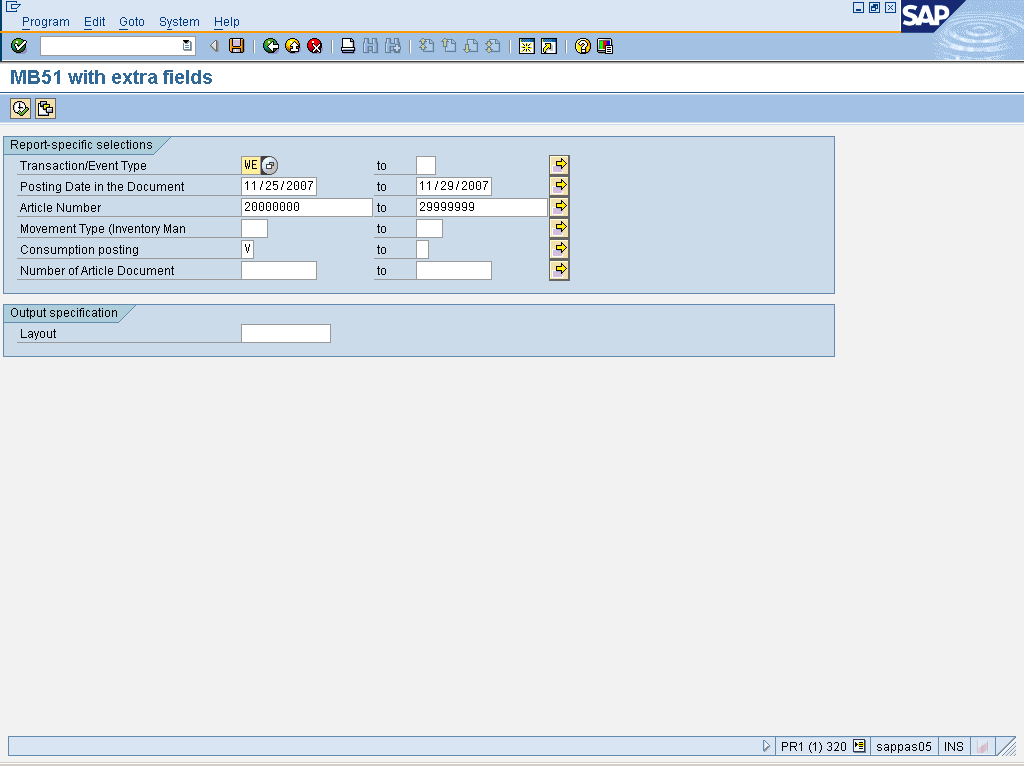Go to the previous page icon
The image size is (1024, 766).
(x=449, y=46)
